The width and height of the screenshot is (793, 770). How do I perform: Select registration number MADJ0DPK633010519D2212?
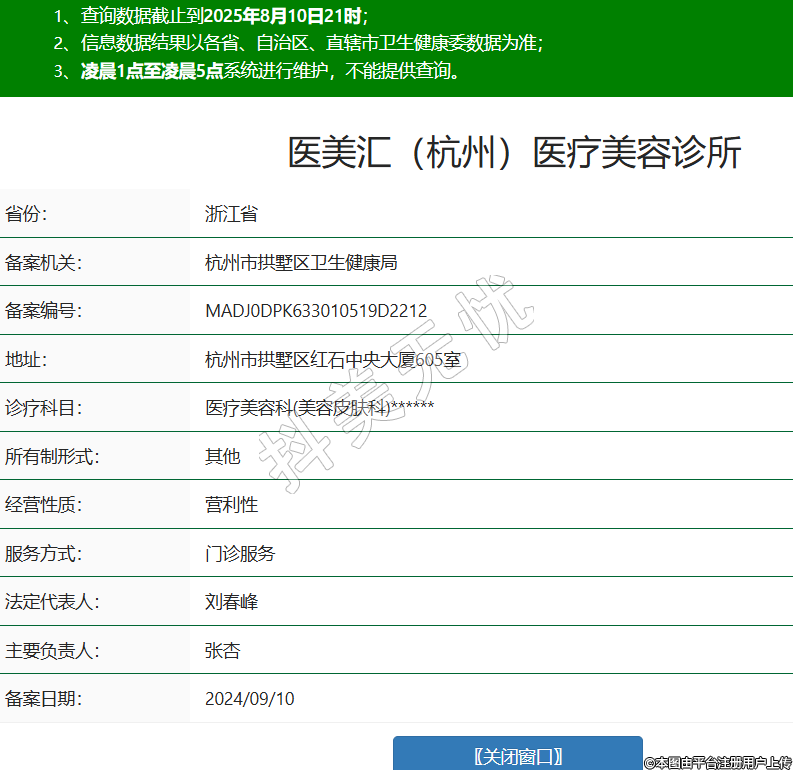pyautogui.click(x=316, y=310)
